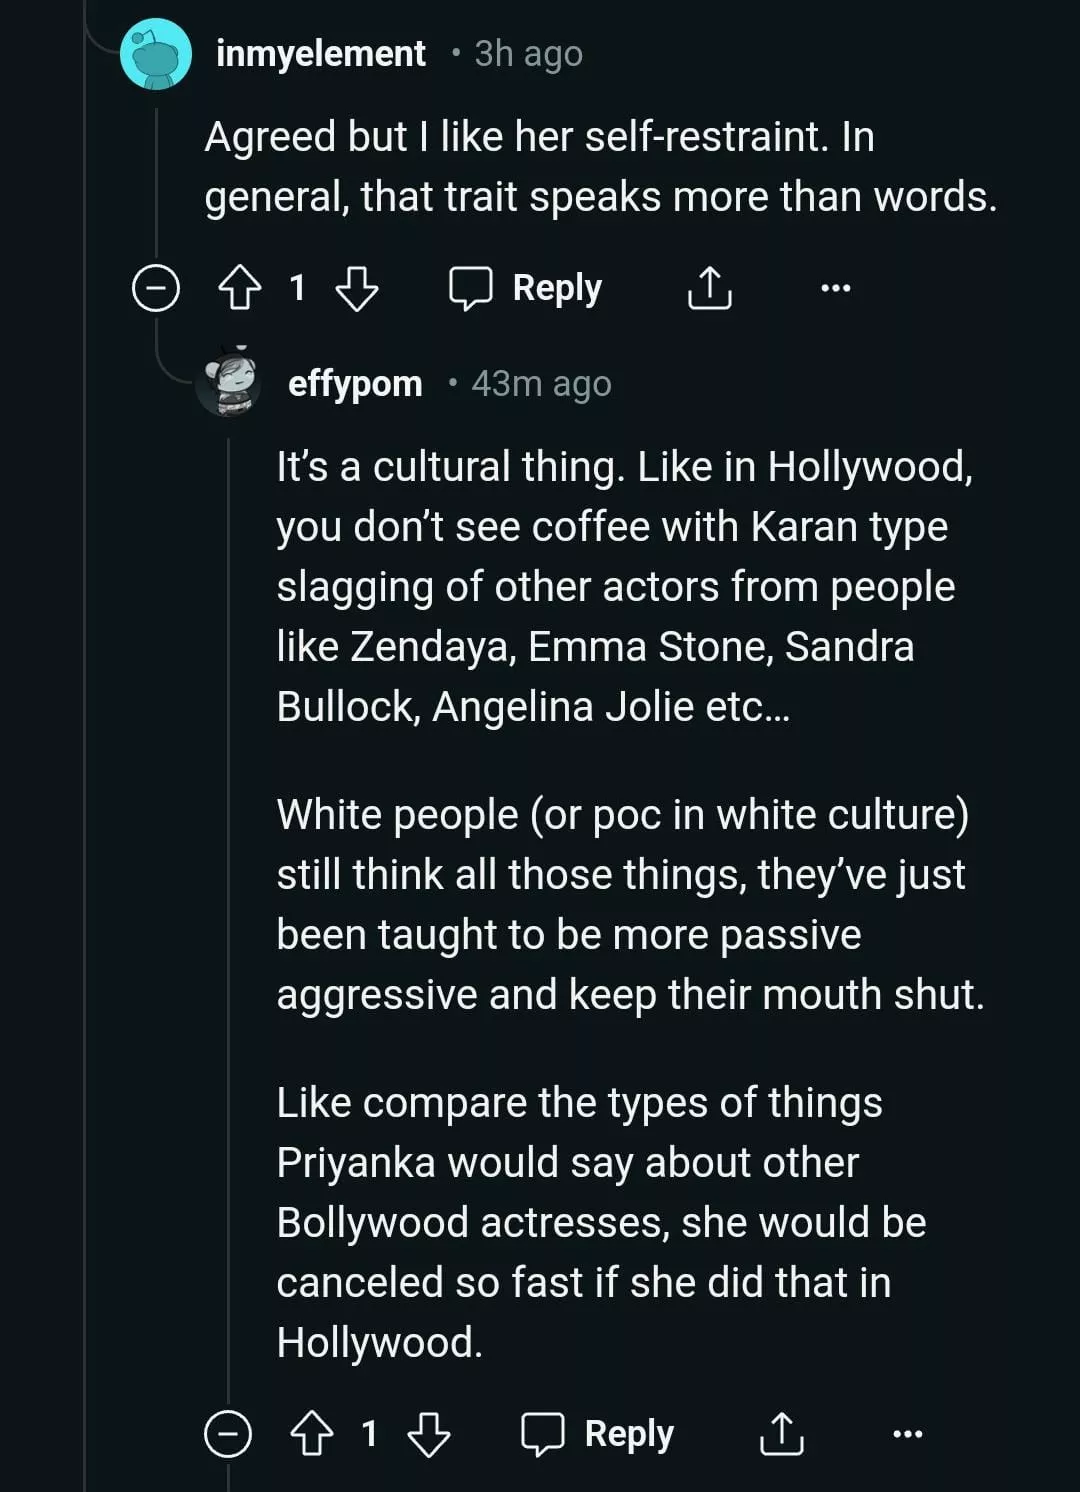Open effypom's user profile link
1080x1492 pixels.
[355, 383]
